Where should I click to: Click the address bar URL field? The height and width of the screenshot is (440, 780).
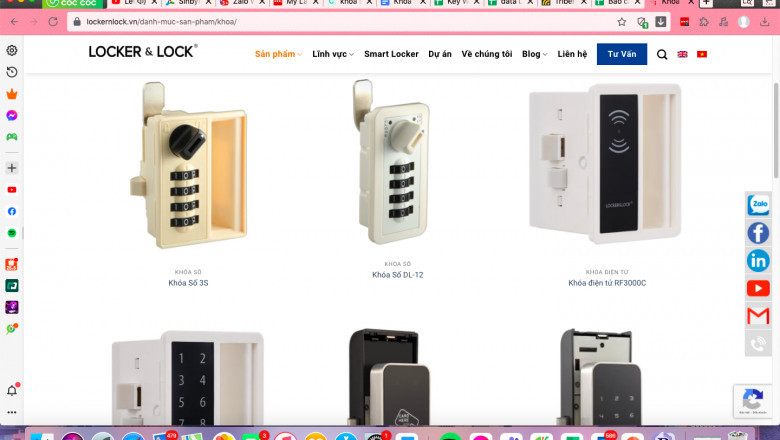pos(348,22)
